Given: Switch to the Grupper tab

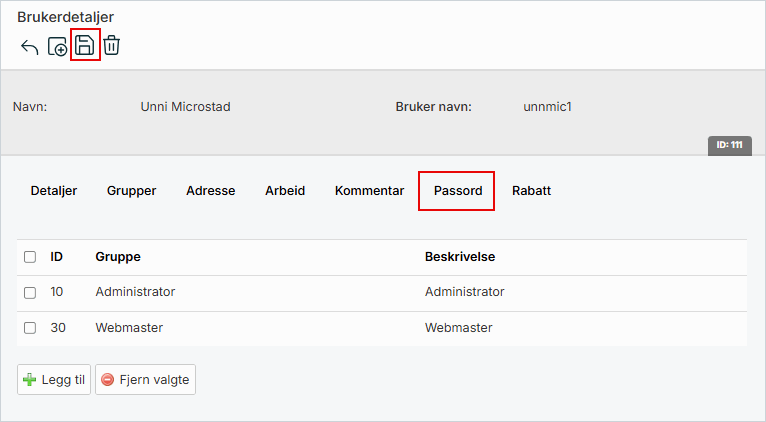Looking at the screenshot, I should [x=131, y=191].
